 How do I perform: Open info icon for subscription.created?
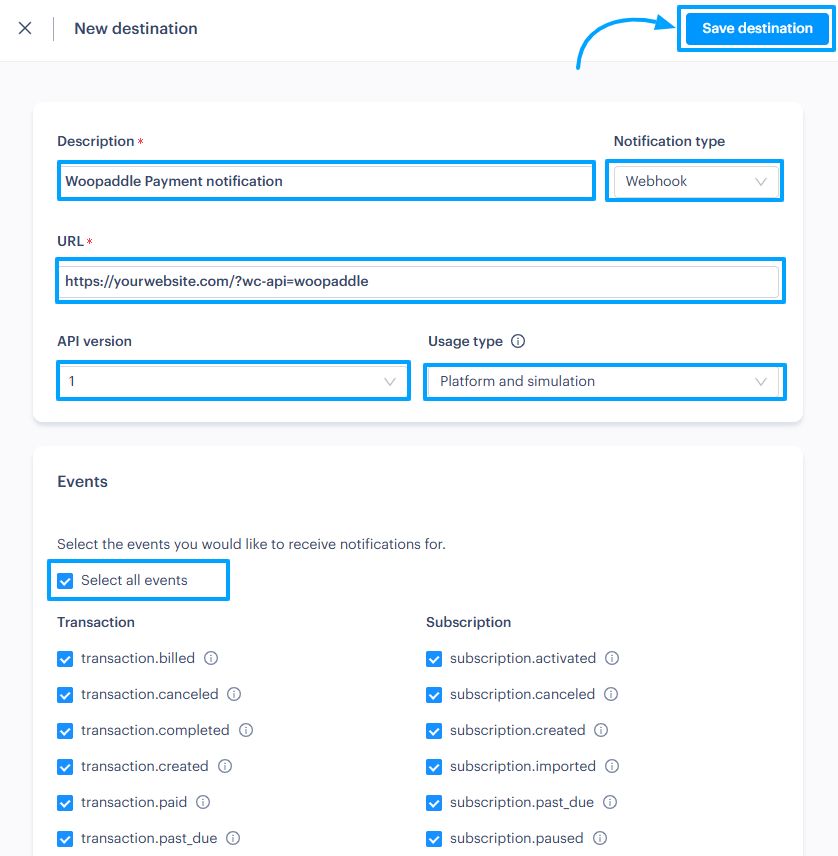[x=601, y=730]
